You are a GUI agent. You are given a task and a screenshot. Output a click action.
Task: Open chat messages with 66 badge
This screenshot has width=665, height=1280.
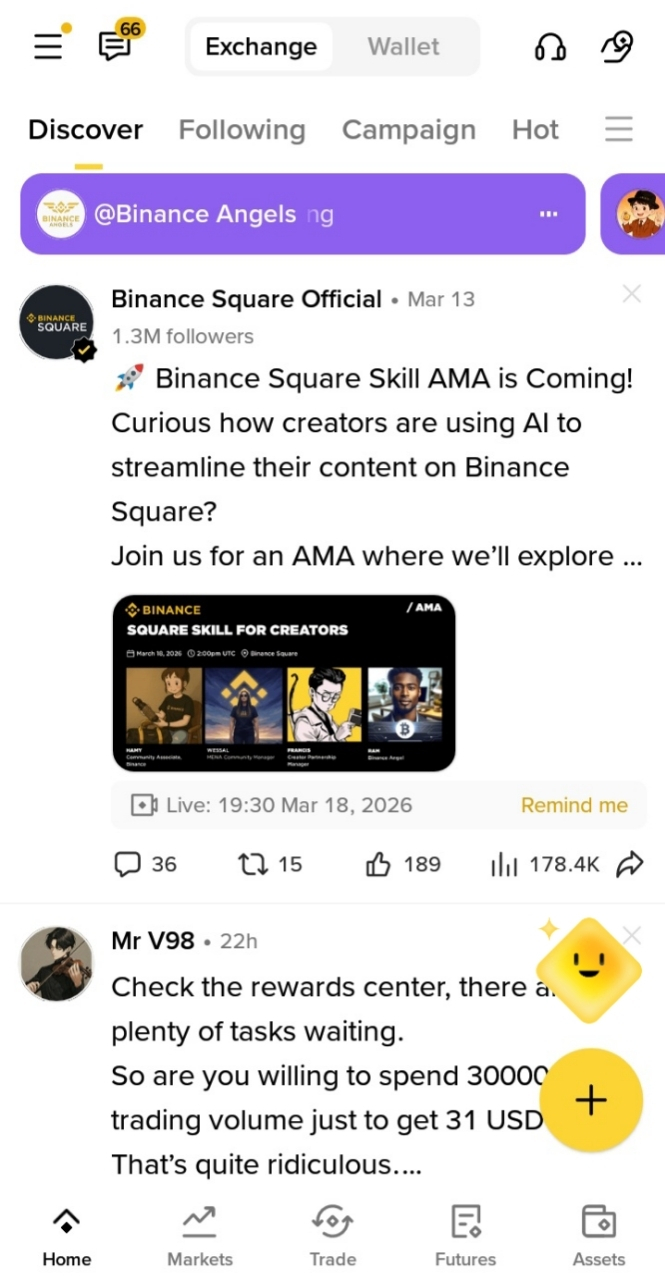(x=115, y=47)
